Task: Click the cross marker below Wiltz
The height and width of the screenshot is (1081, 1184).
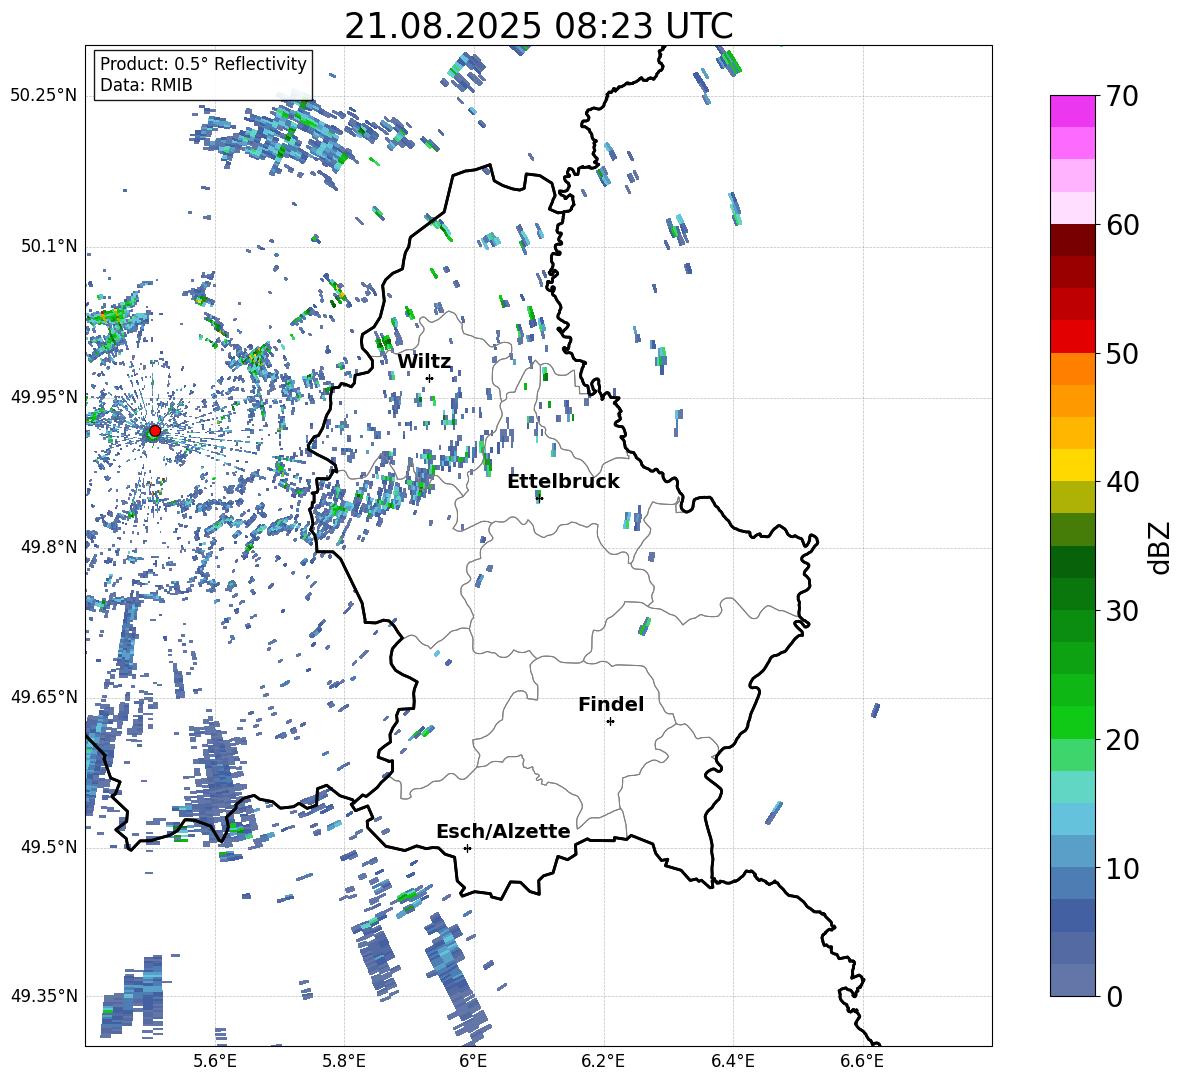Action: click(430, 378)
